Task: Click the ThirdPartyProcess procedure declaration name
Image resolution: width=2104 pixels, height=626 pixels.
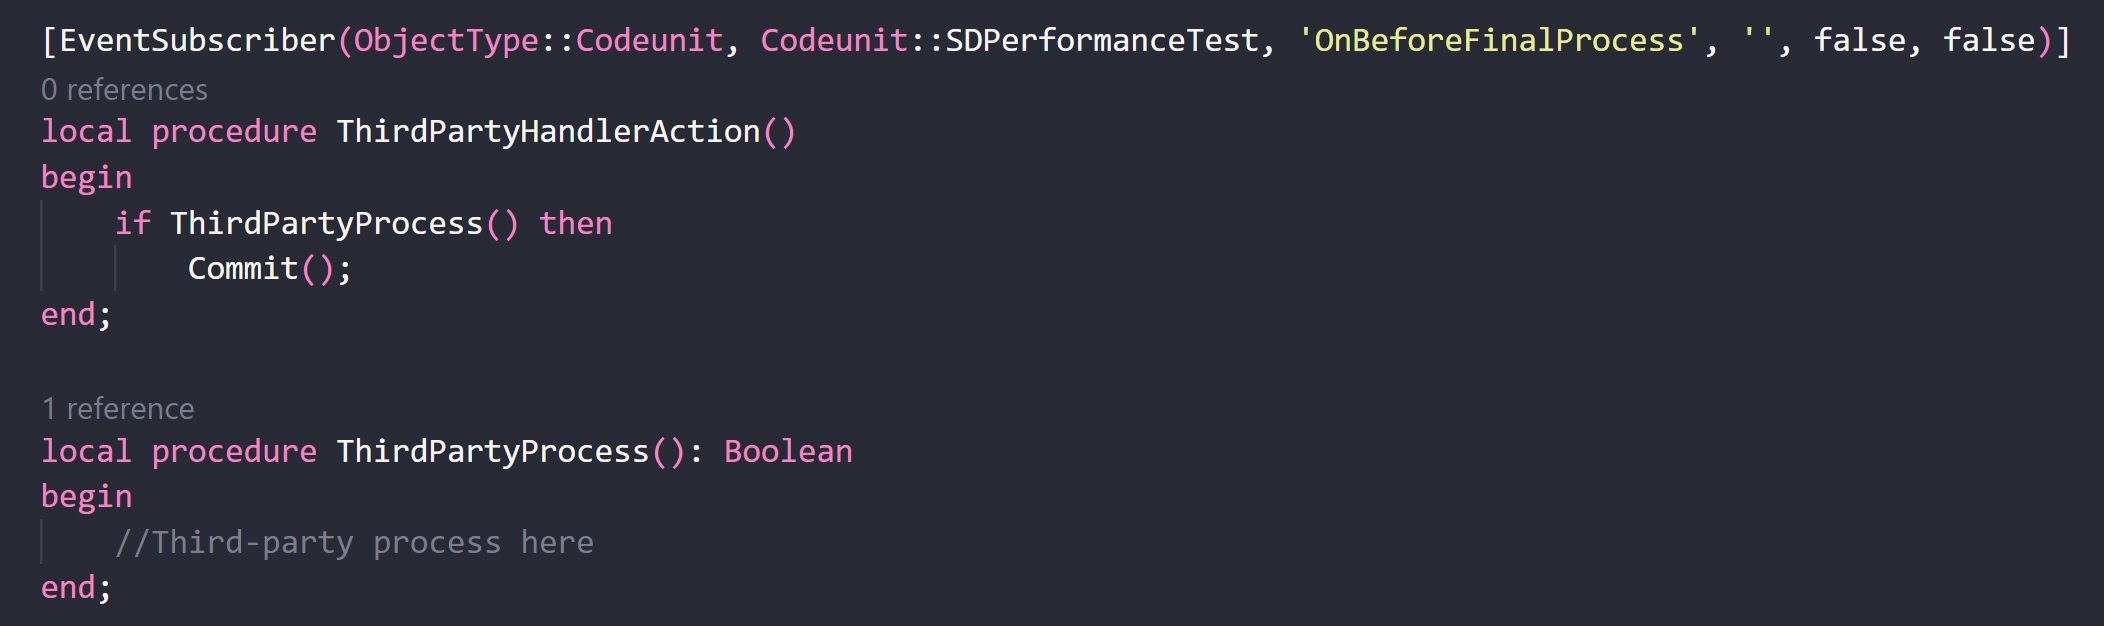Action: coord(493,452)
